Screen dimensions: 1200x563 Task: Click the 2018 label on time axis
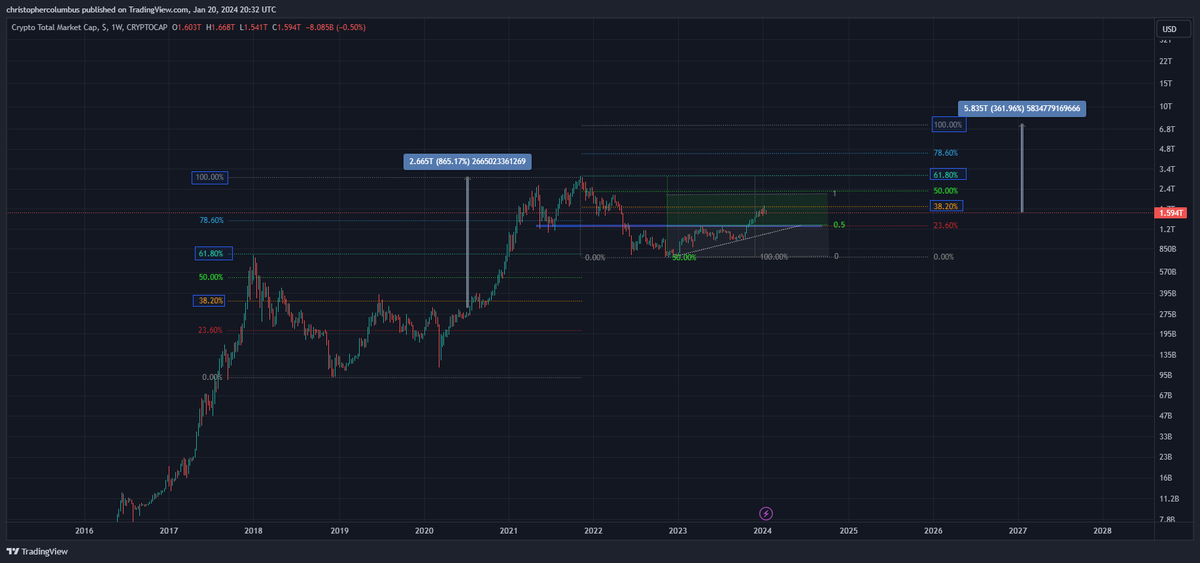tap(253, 530)
